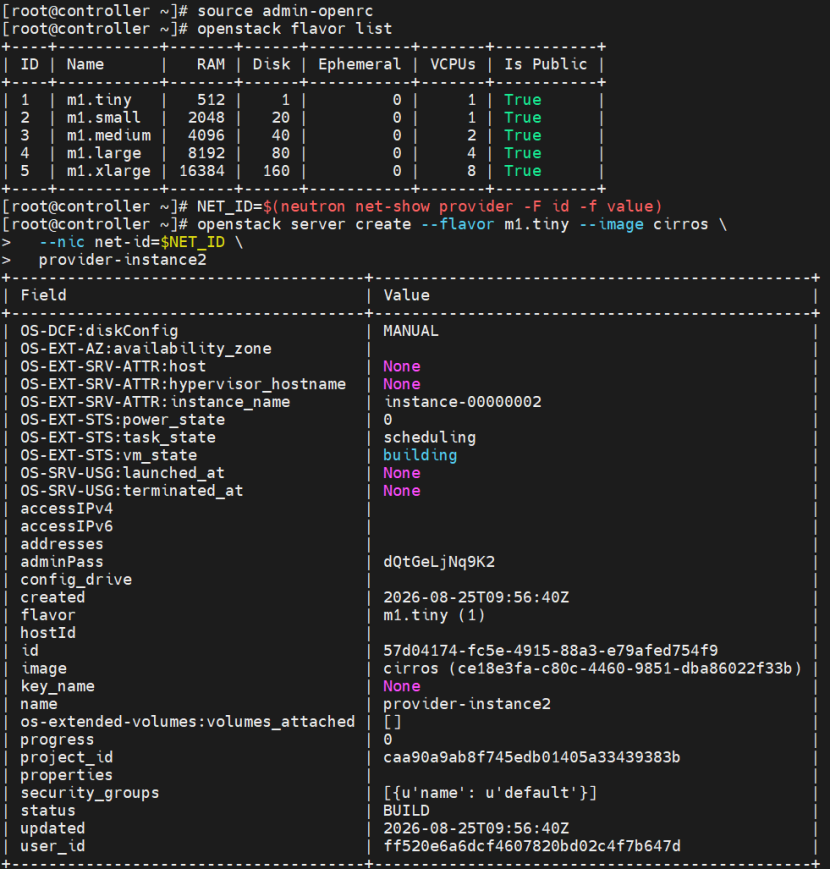
Task: Click the Disk value 160
Action: (x=276, y=171)
